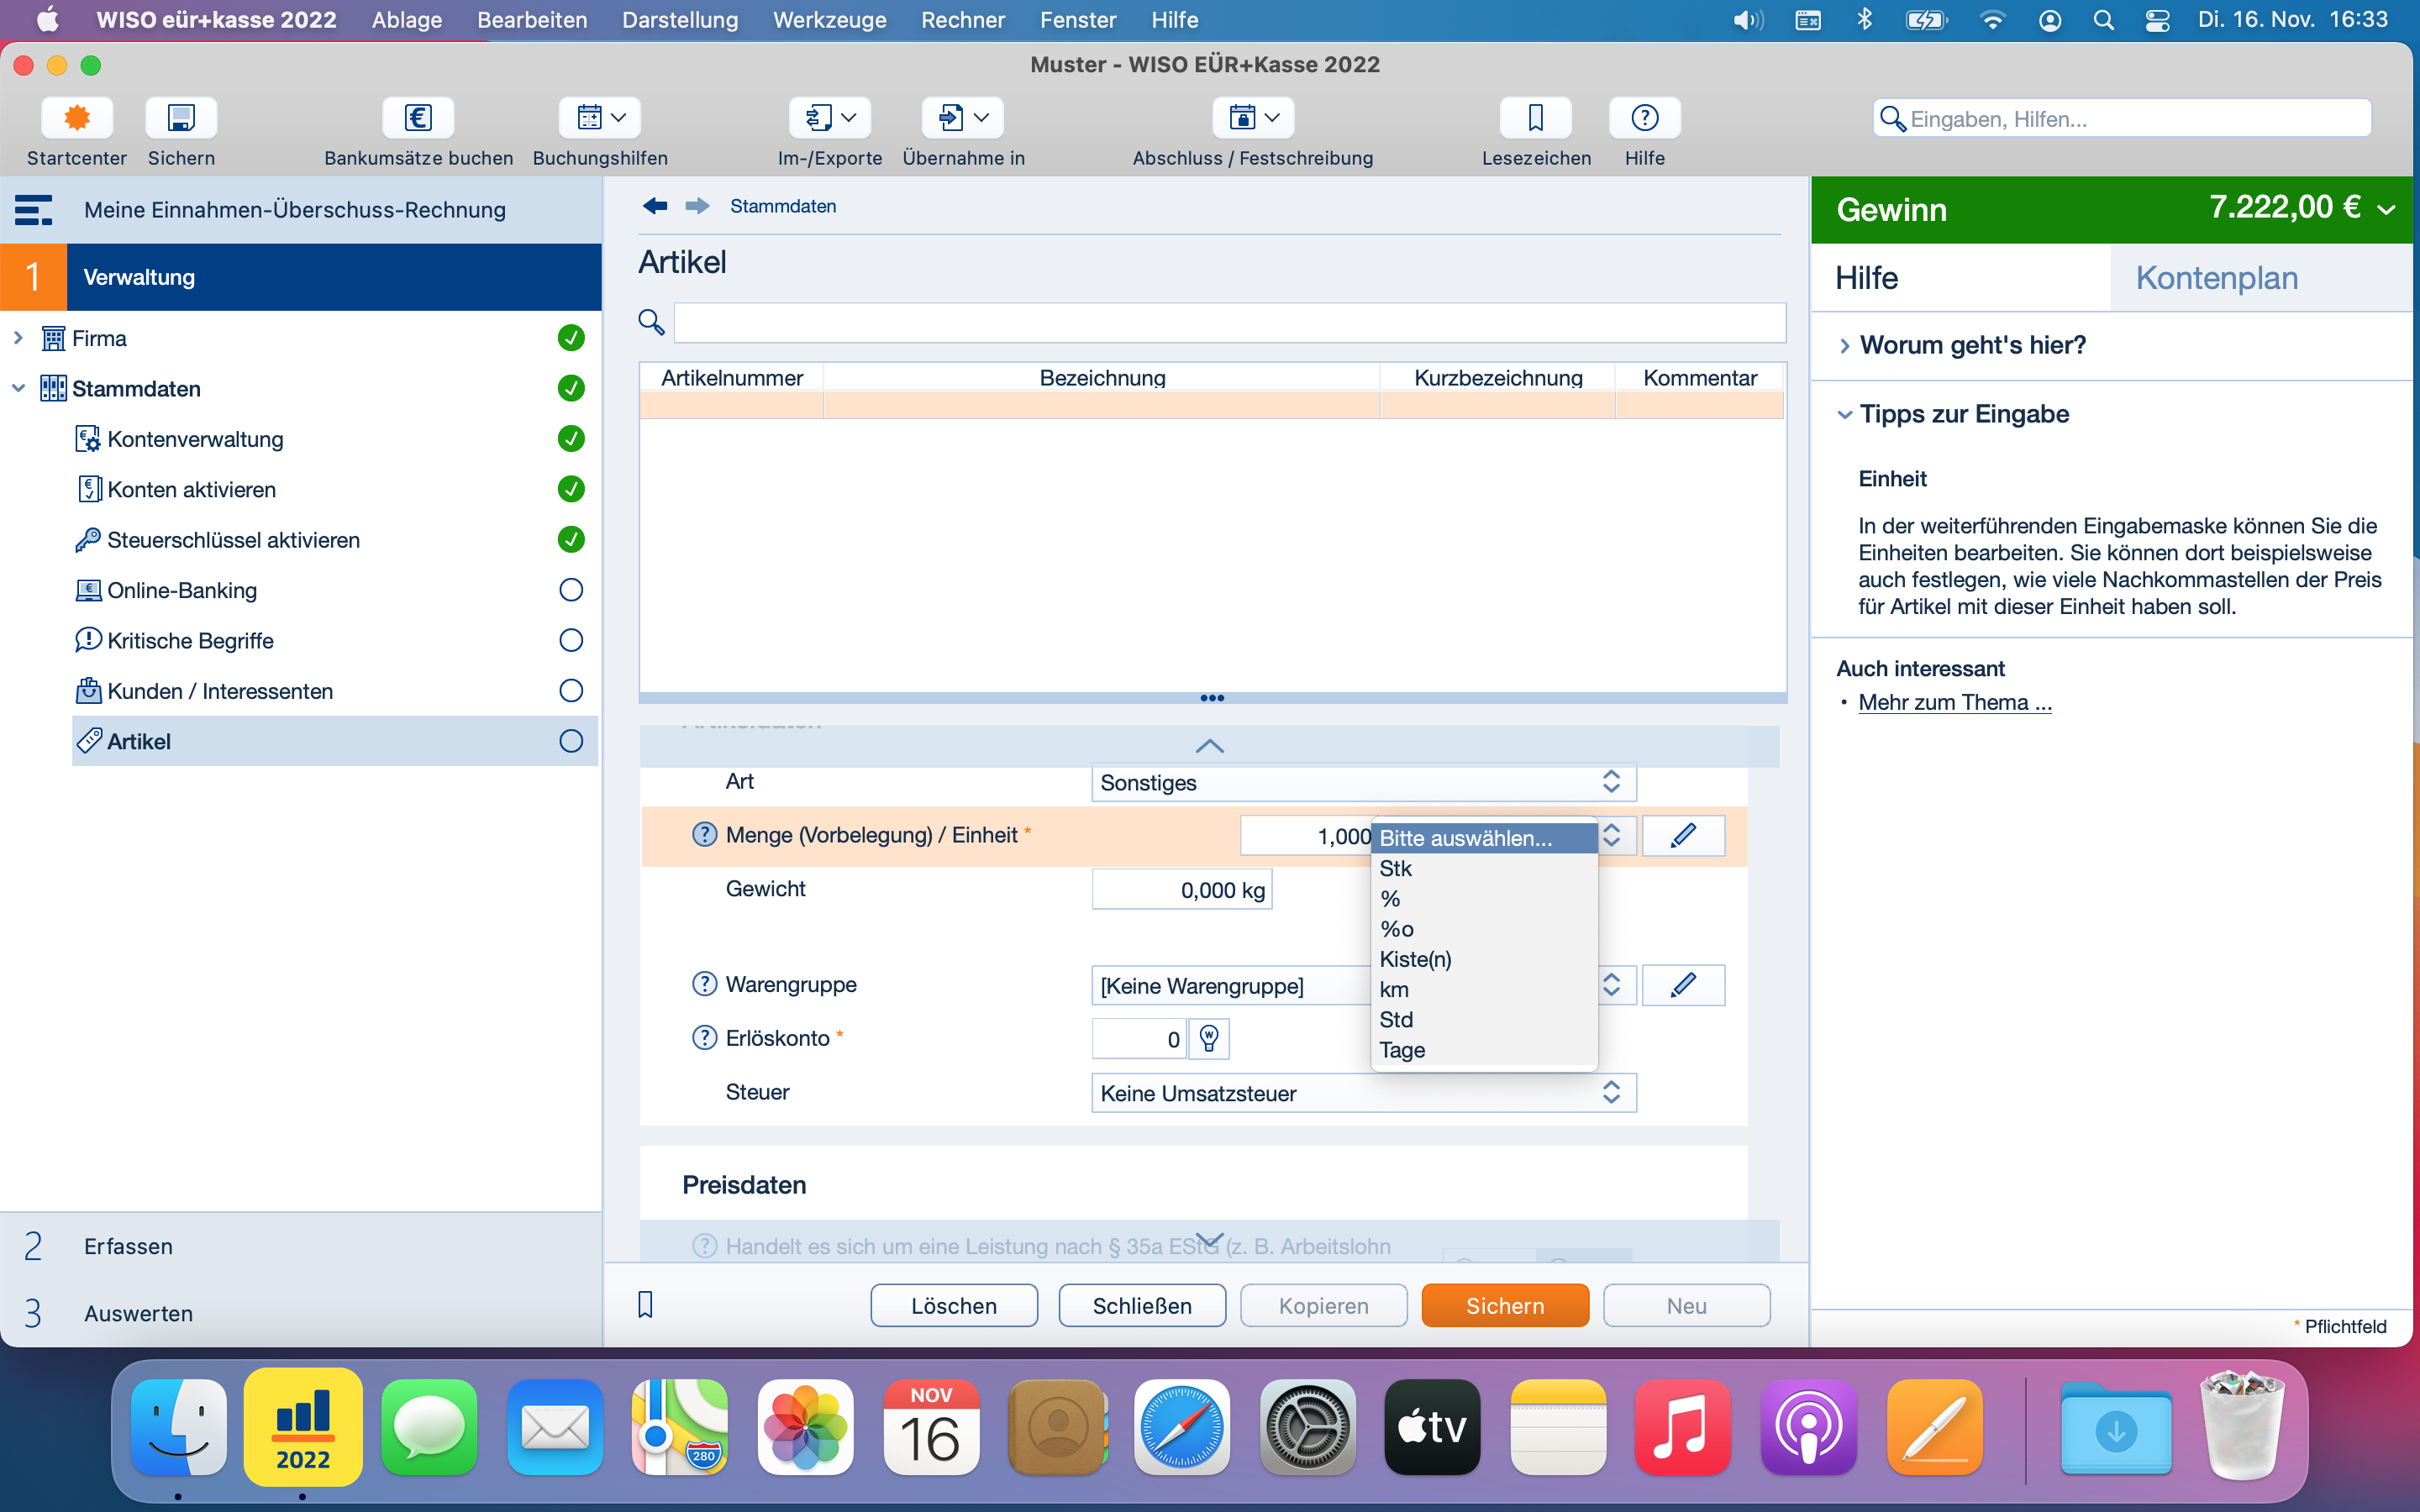2420x1512 pixels.
Task: Expand the Firma tree item
Action: click(x=18, y=338)
